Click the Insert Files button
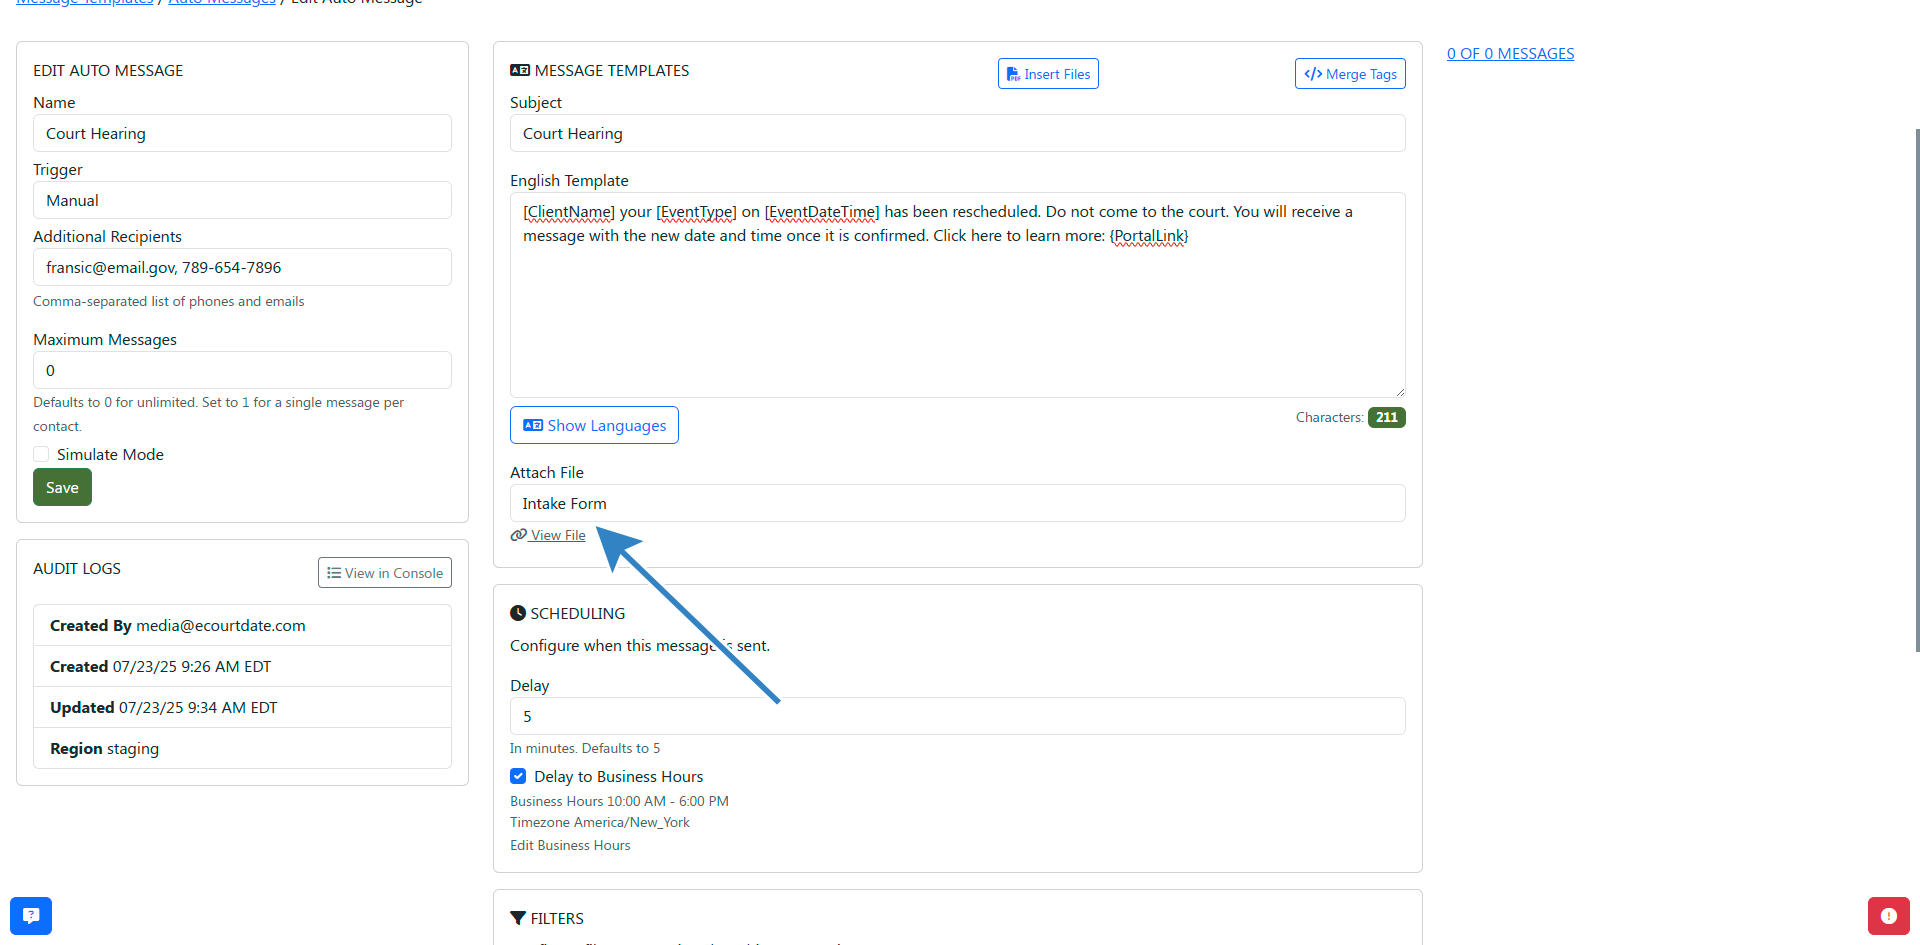The width and height of the screenshot is (1920, 945). (1048, 74)
